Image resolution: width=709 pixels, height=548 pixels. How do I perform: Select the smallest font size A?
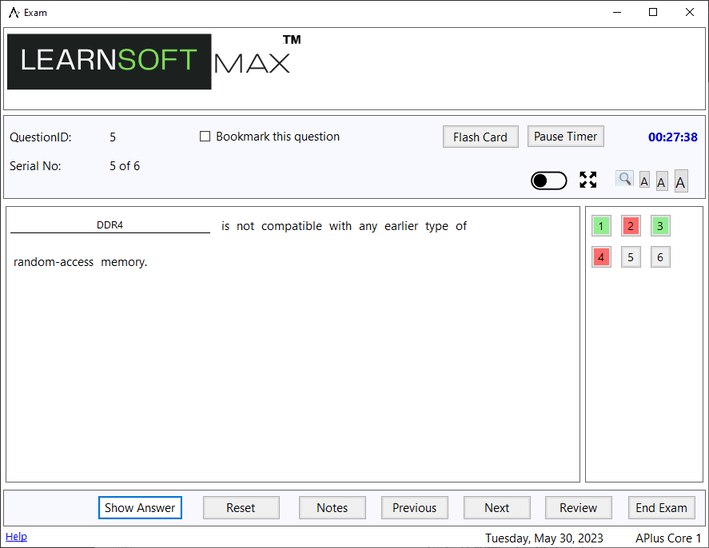tap(644, 181)
